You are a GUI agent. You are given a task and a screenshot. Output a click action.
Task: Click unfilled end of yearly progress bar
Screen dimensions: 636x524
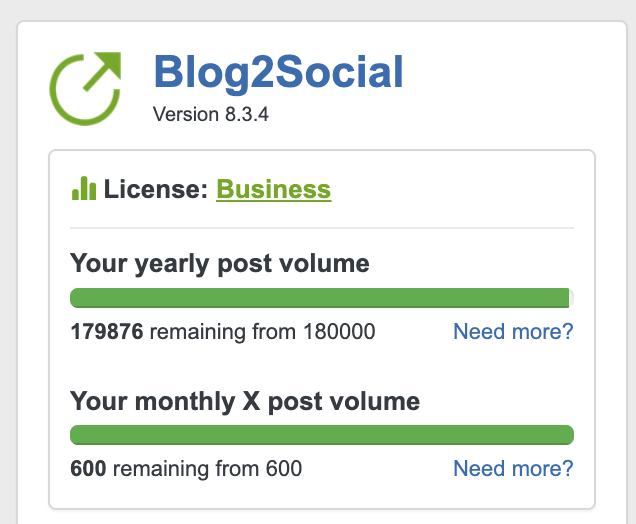572,297
